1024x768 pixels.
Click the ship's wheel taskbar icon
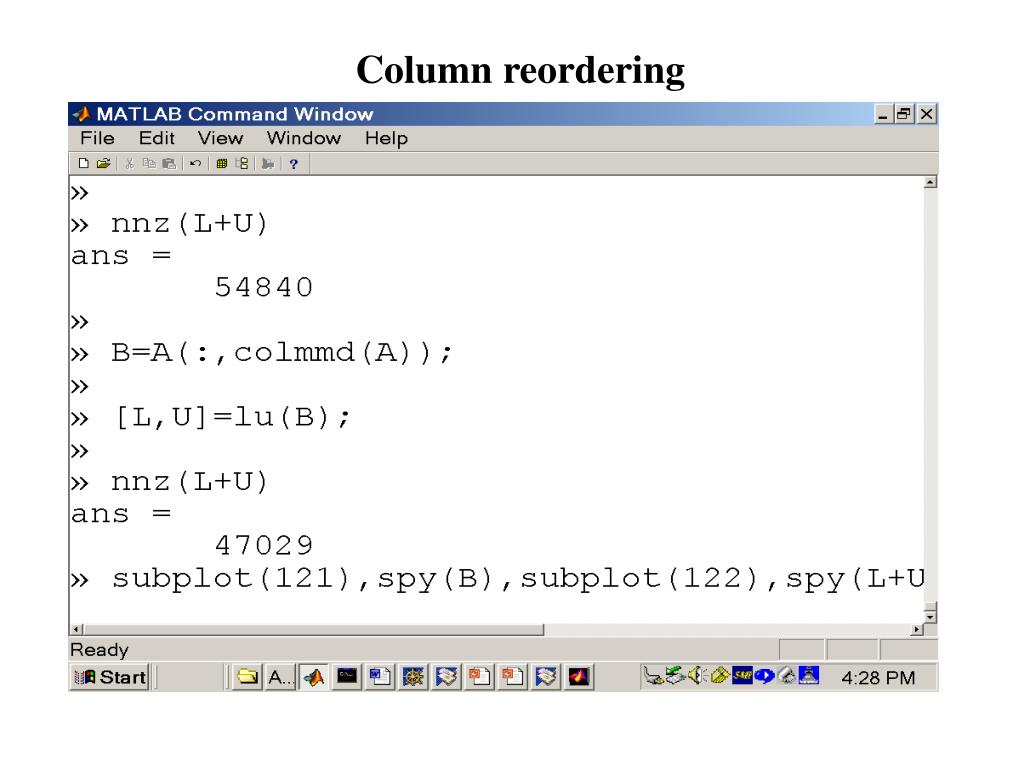[413, 677]
